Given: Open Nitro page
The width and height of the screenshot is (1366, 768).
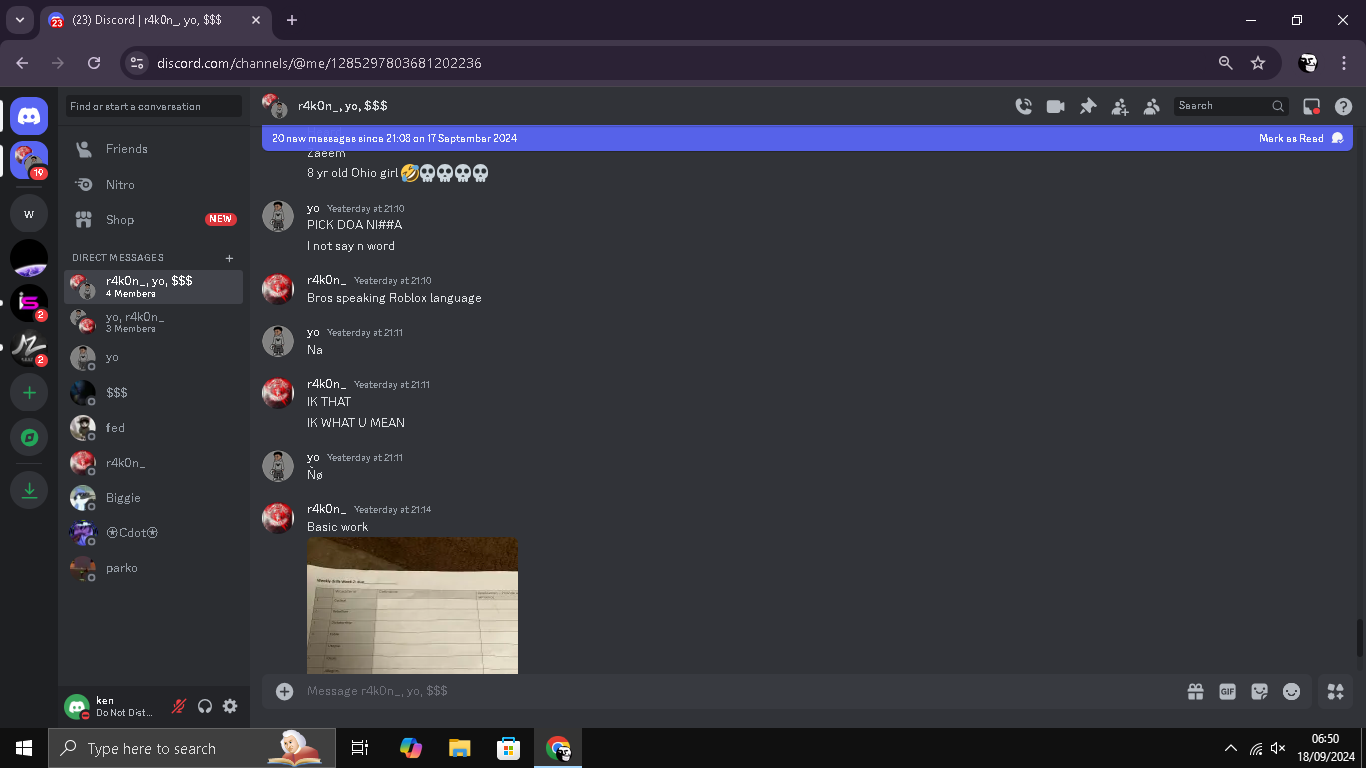Looking at the screenshot, I should pyautogui.click(x=153, y=185).
